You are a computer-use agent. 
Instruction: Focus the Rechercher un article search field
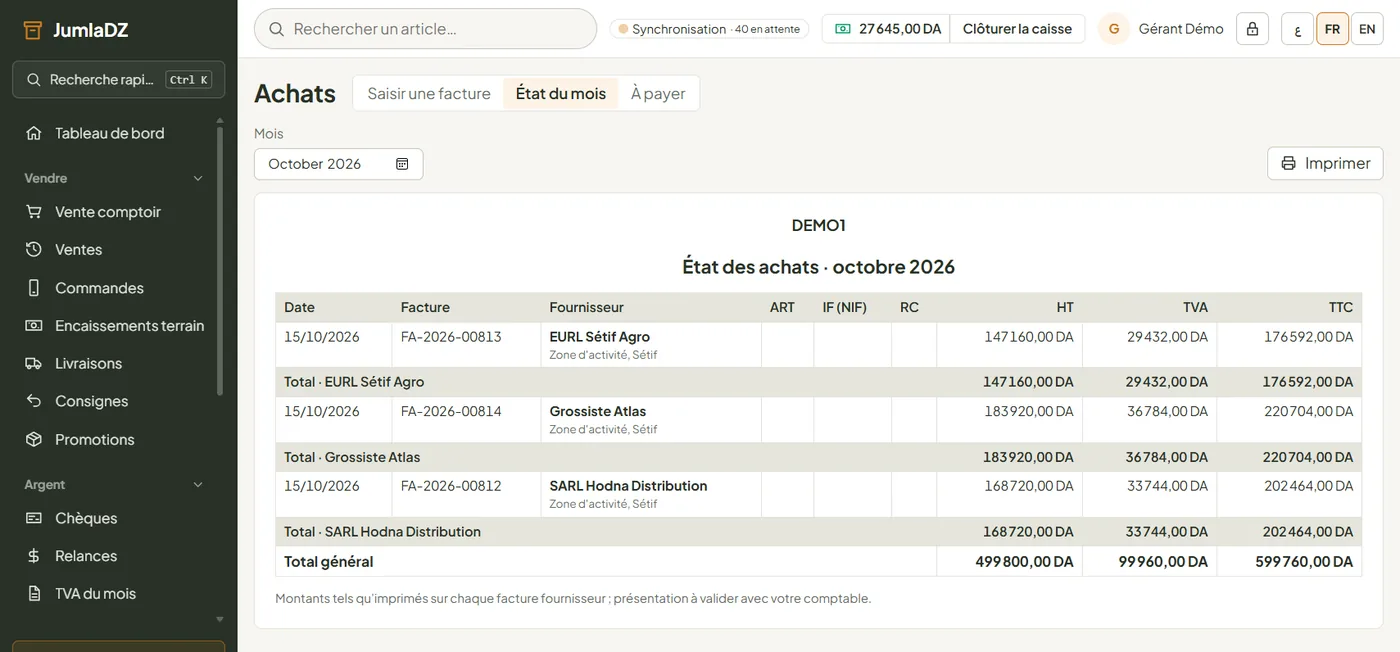tap(426, 29)
